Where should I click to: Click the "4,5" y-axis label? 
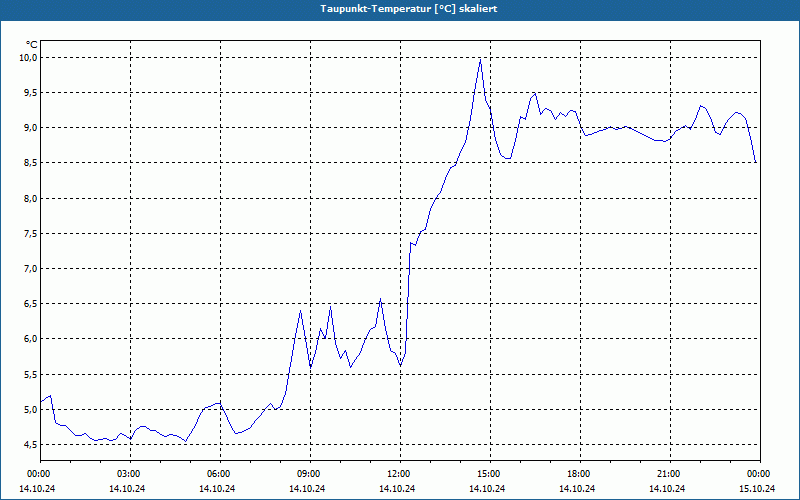pyautogui.click(x=31, y=445)
